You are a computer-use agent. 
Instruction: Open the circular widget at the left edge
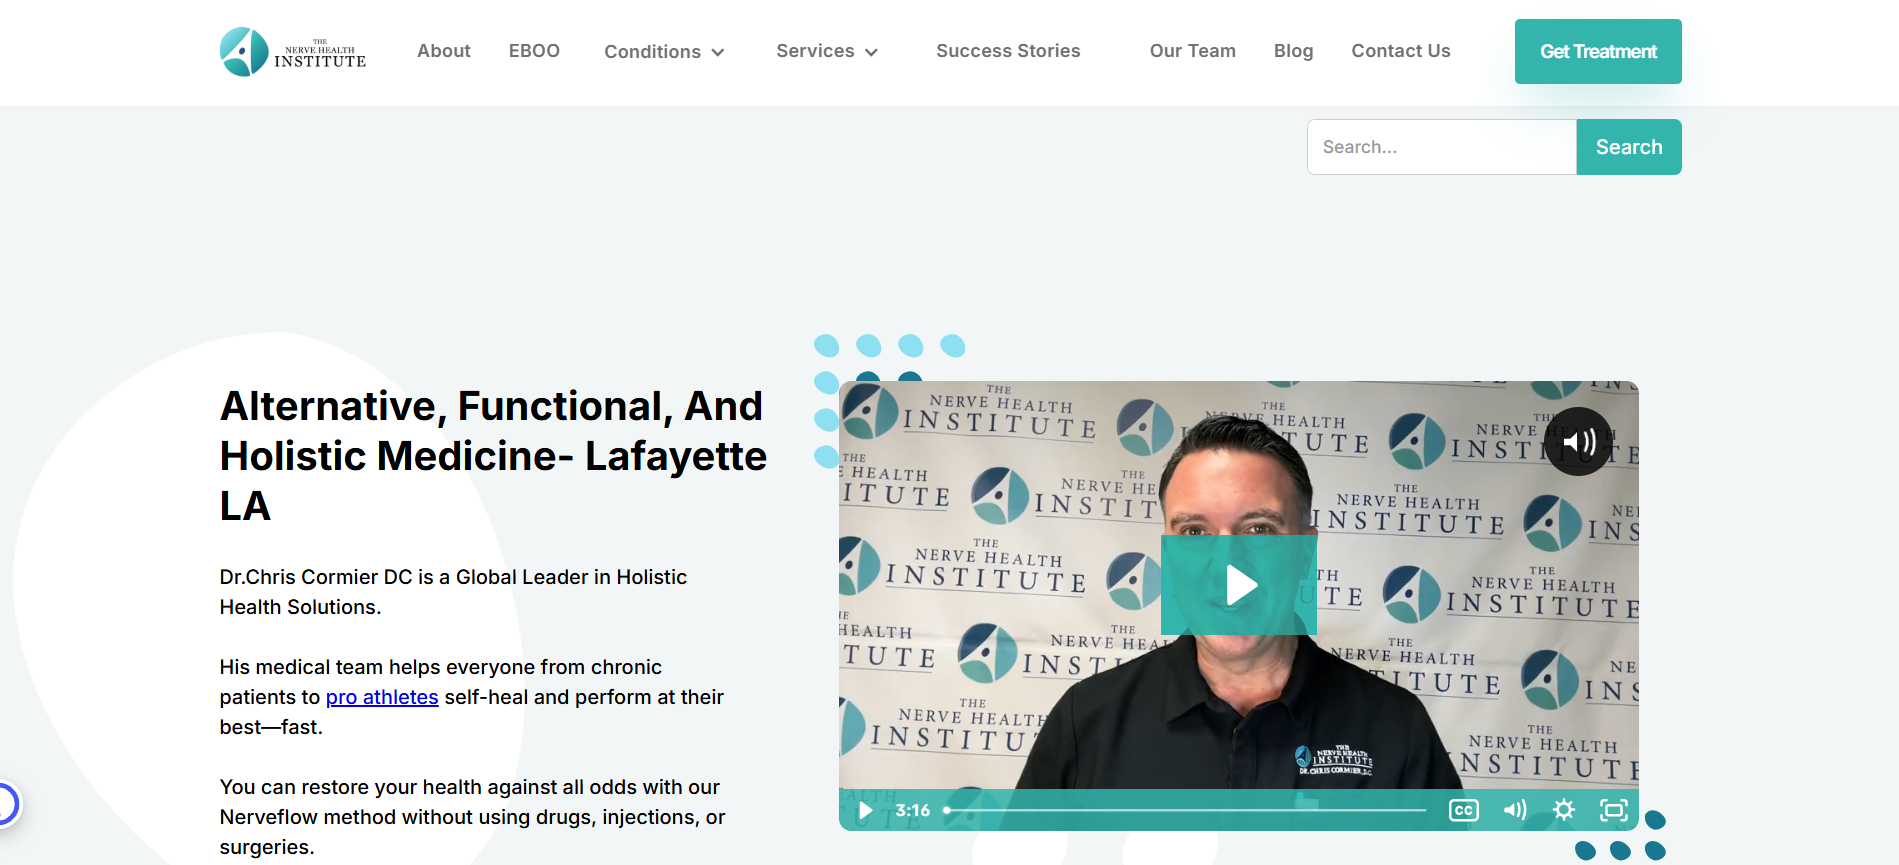[6, 804]
